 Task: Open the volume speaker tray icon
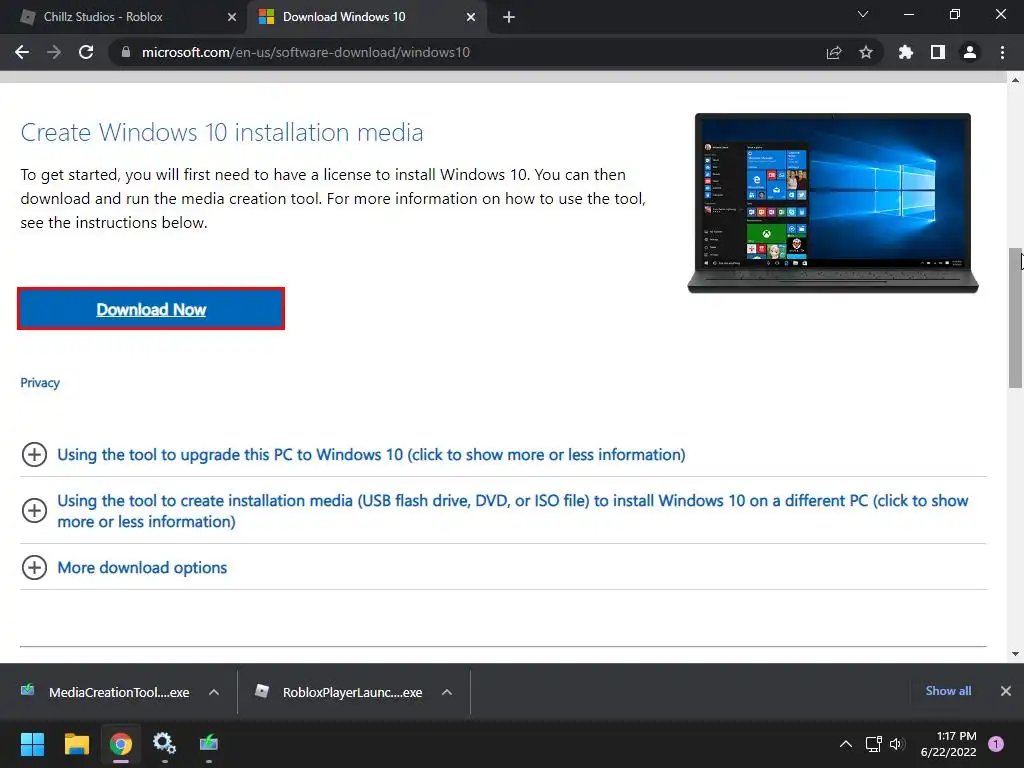[x=897, y=744]
